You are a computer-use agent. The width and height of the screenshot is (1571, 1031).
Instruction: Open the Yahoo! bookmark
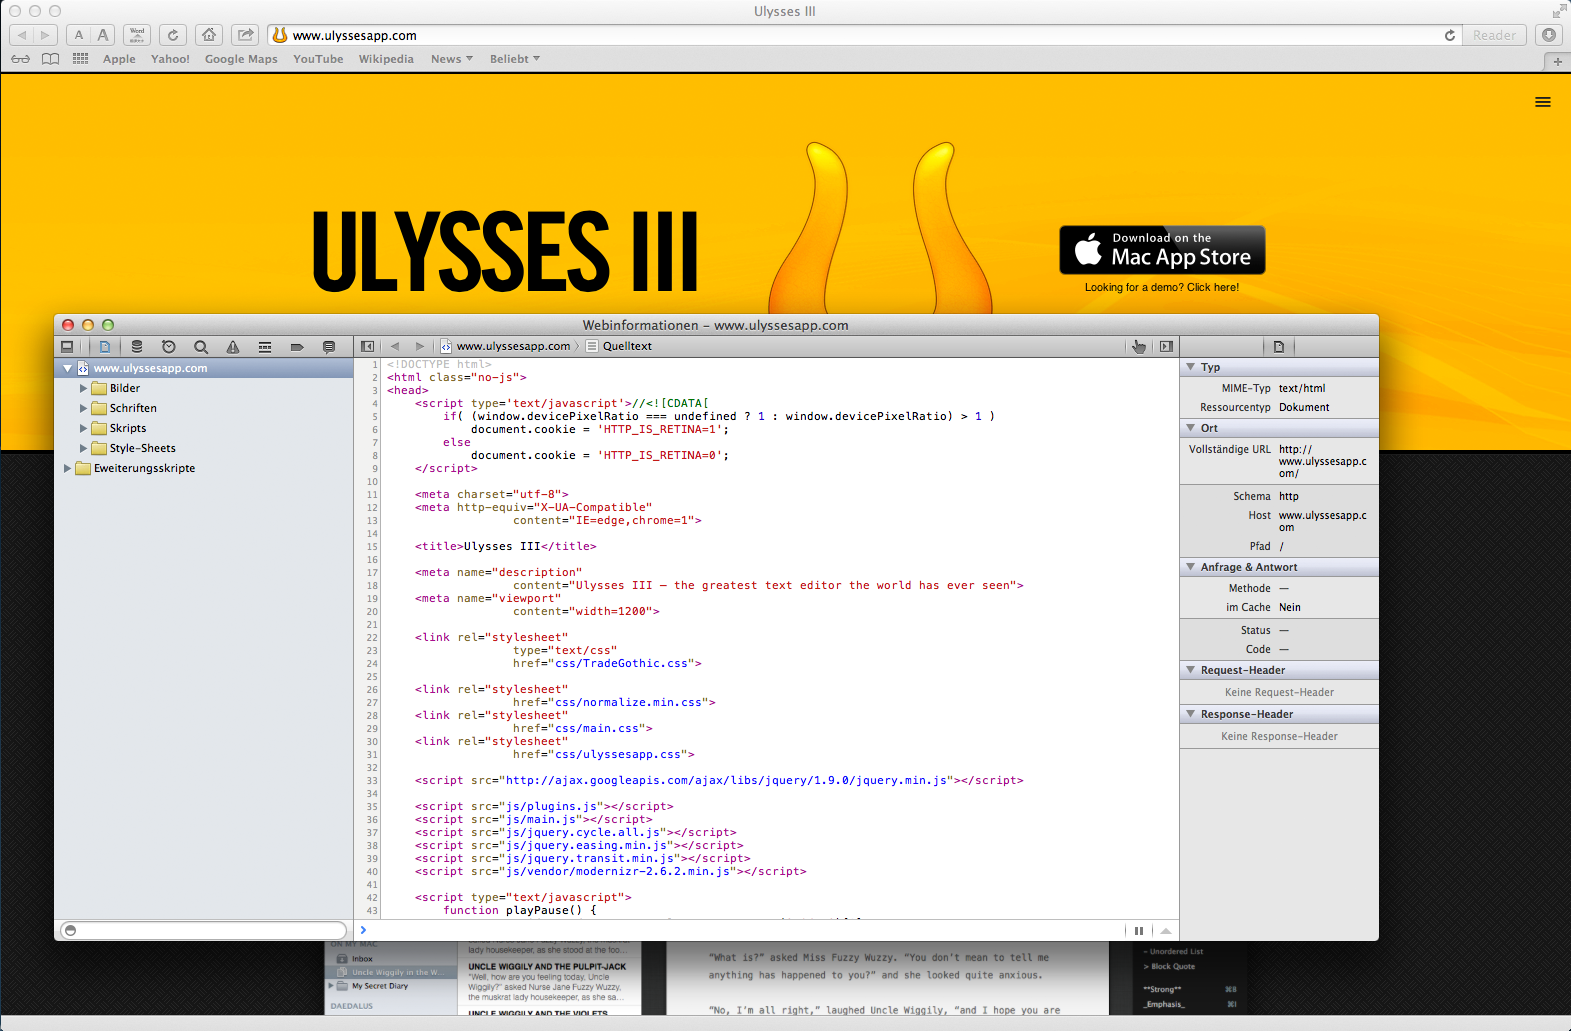(x=170, y=59)
